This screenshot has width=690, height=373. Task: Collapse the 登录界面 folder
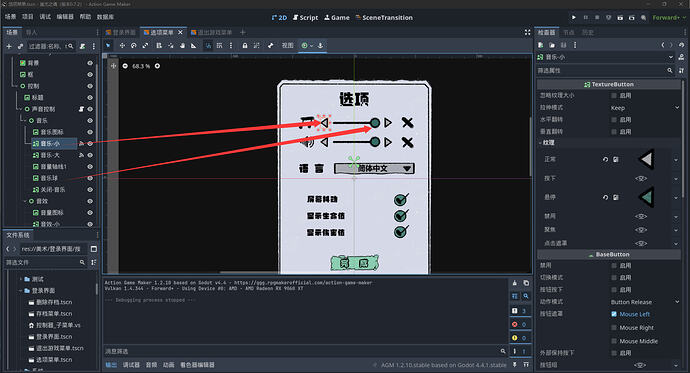tap(20, 291)
